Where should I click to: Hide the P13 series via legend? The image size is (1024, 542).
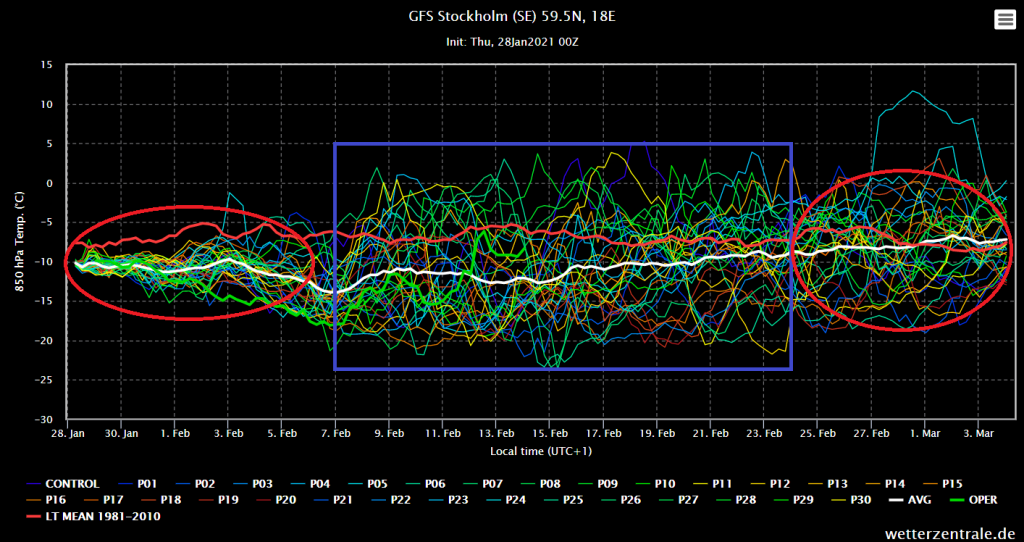(x=826, y=484)
